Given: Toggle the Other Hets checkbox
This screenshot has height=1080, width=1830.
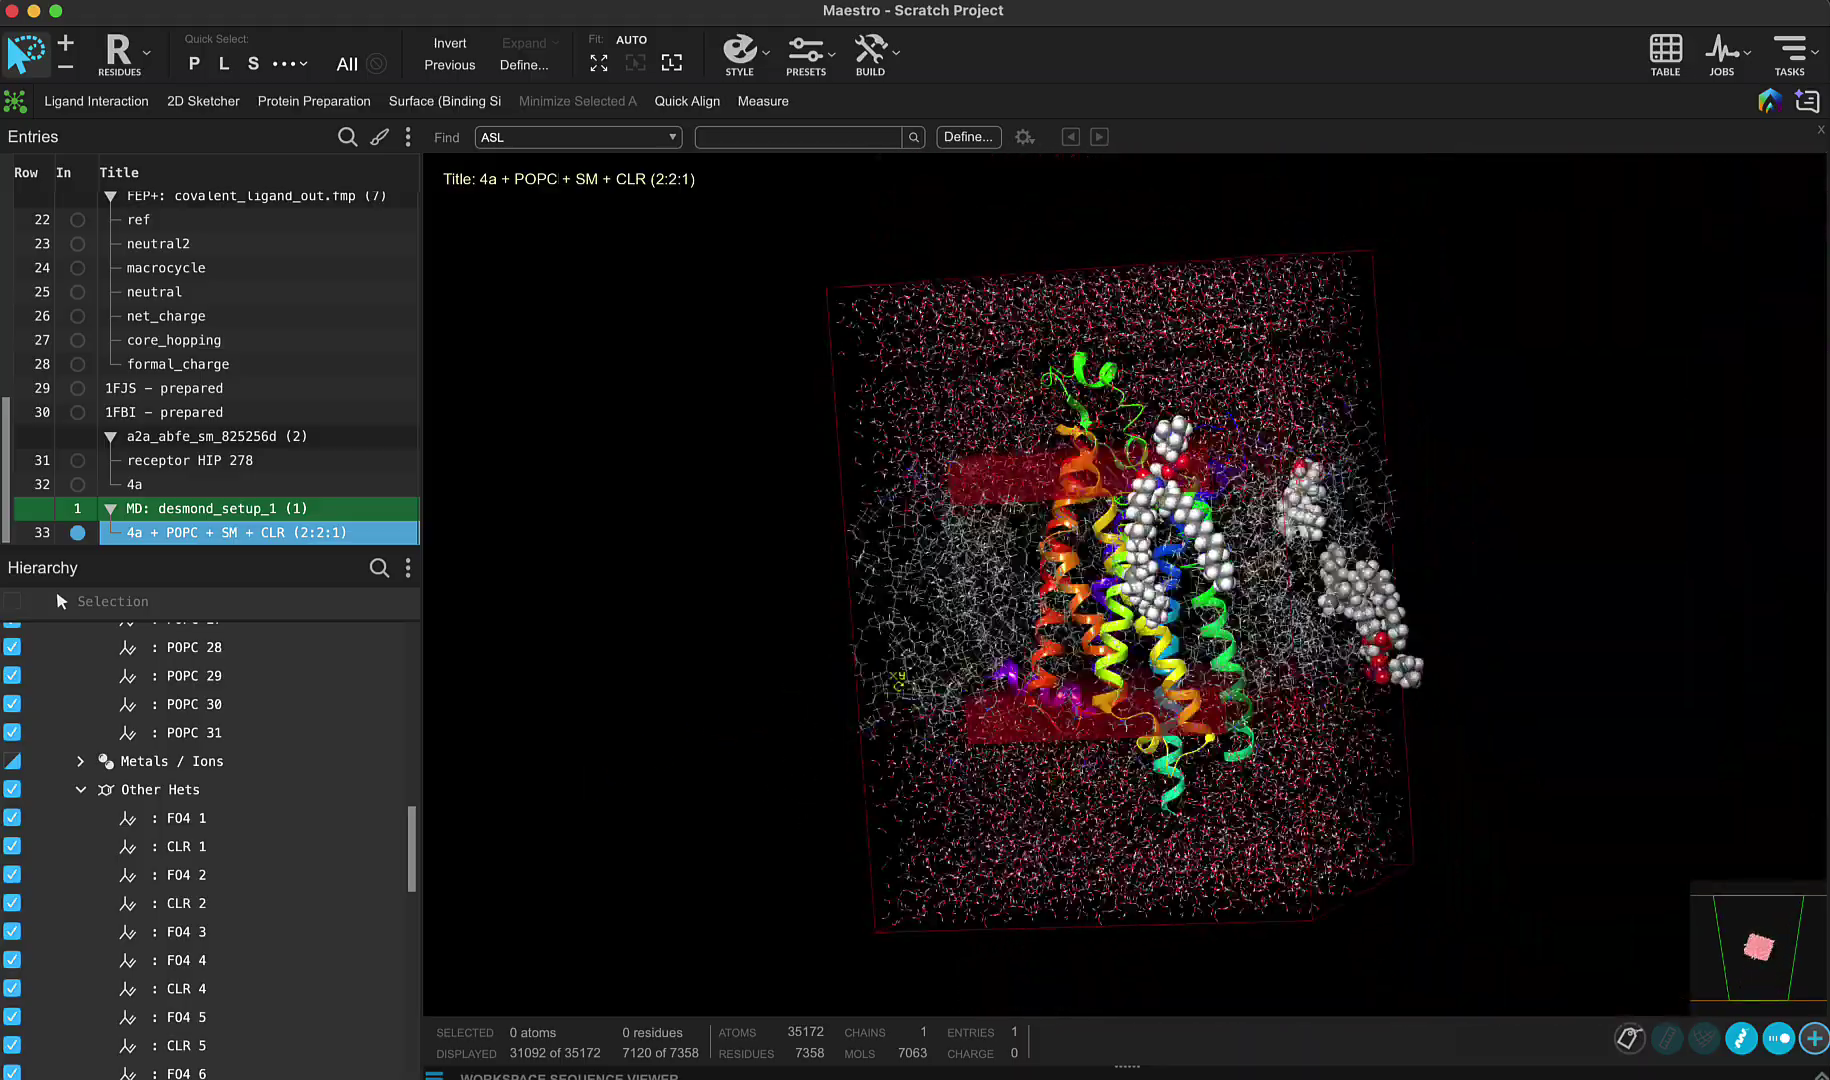Looking at the screenshot, I should coord(12,789).
